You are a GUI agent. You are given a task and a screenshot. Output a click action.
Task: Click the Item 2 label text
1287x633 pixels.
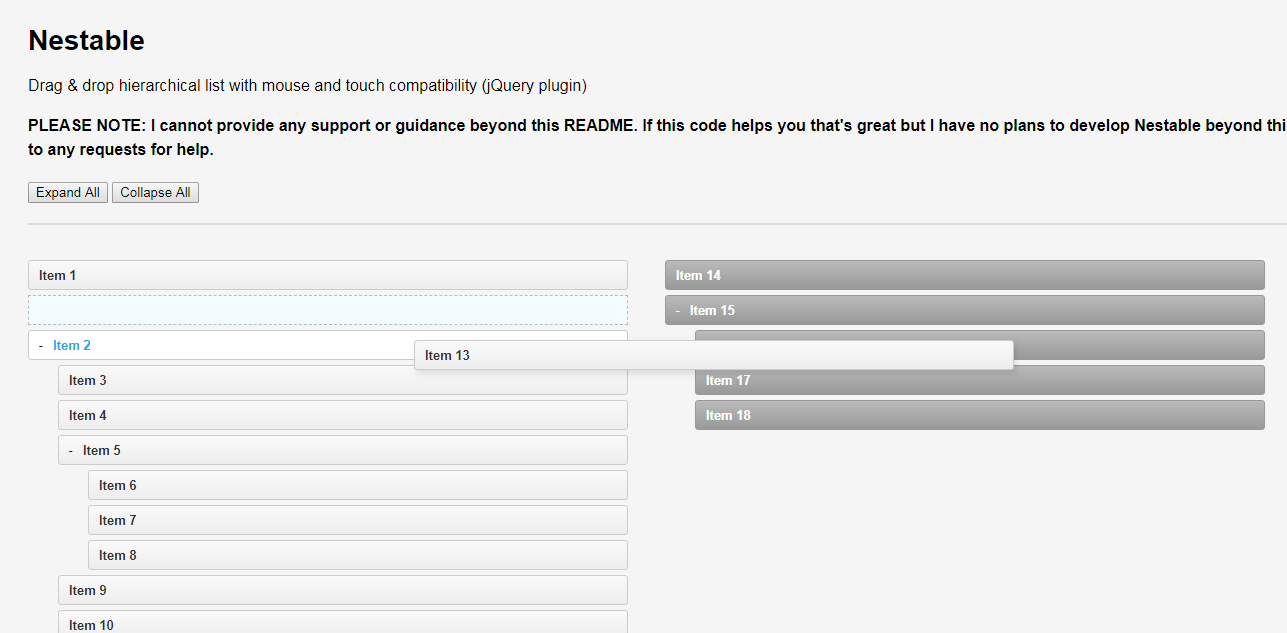(72, 345)
